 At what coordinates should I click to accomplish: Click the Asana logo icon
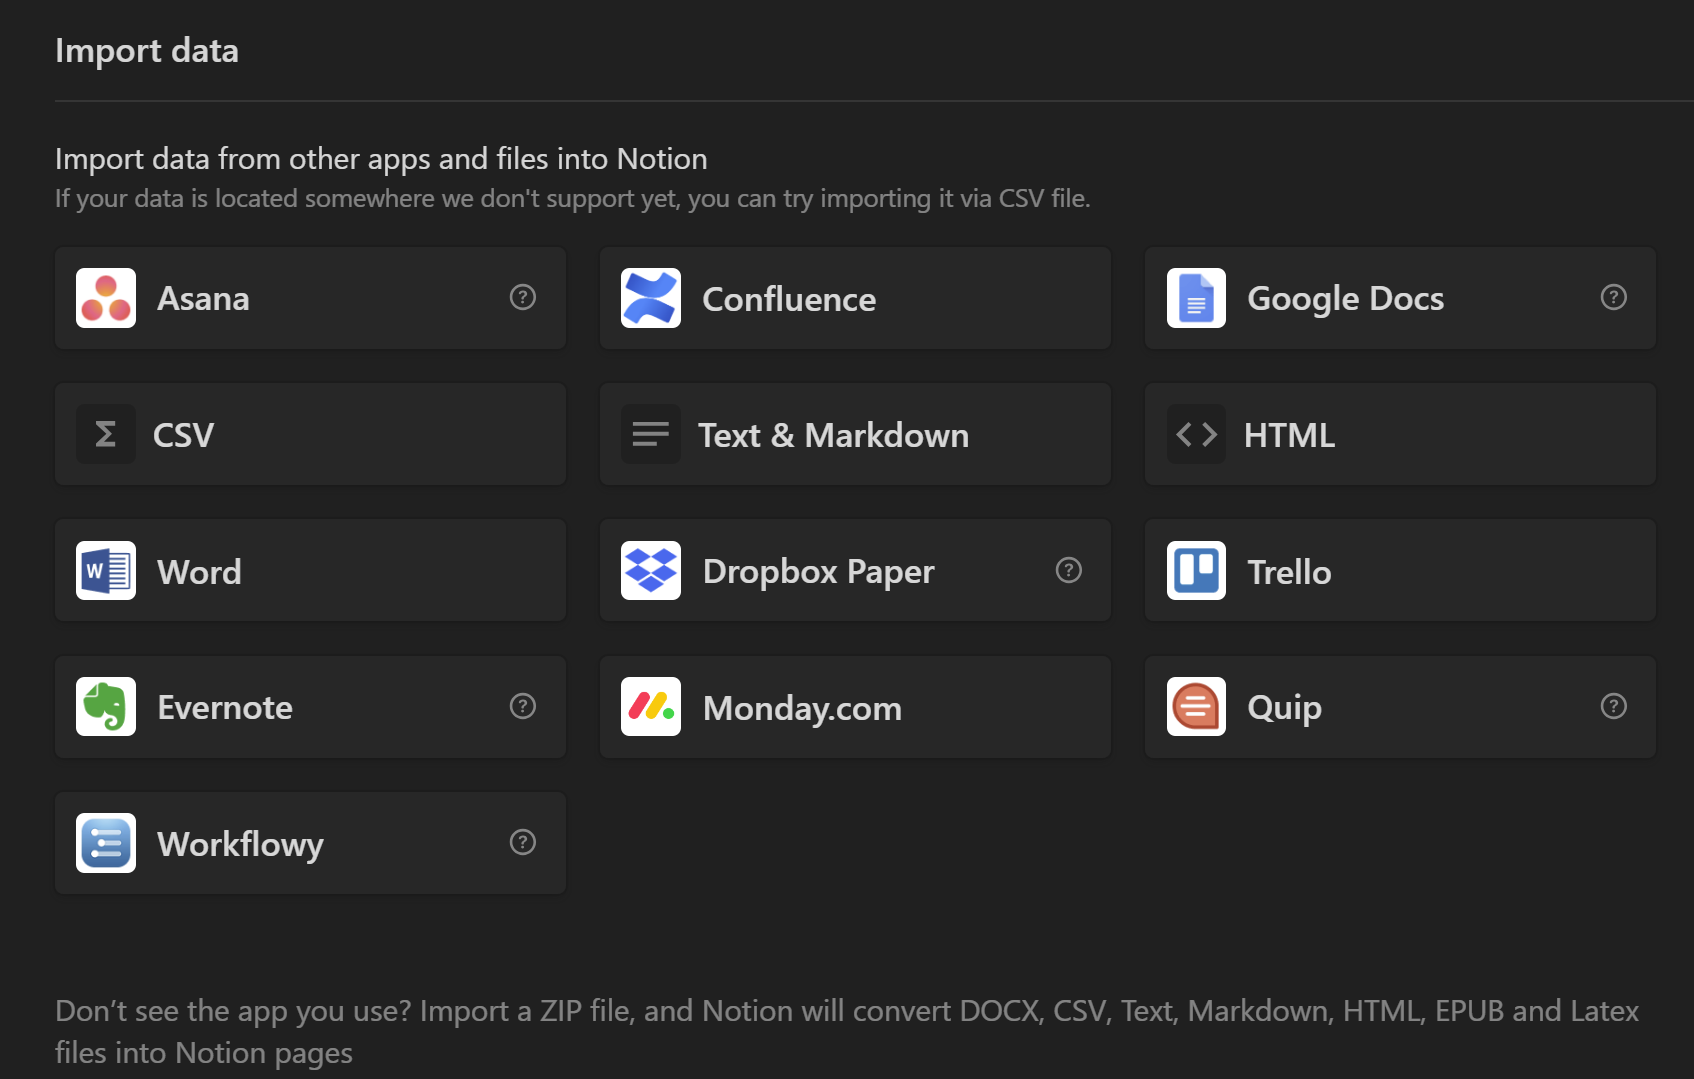[106, 298]
